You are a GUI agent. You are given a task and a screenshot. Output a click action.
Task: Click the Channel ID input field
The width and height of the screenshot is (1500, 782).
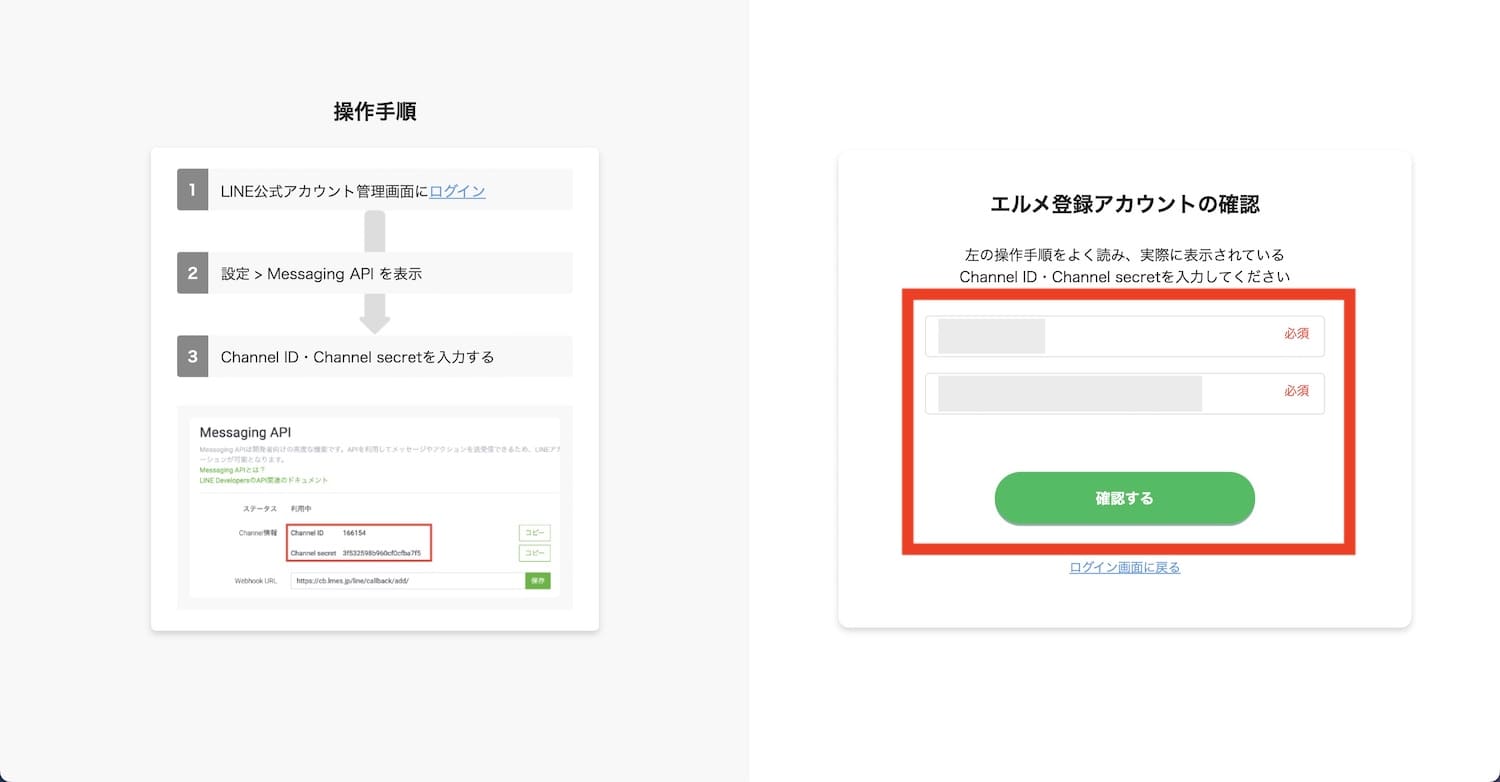click(x=1124, y=336)
